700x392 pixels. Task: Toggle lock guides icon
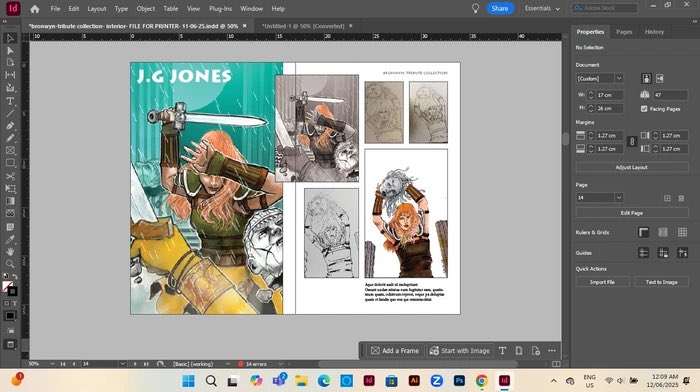click(663, 253)
